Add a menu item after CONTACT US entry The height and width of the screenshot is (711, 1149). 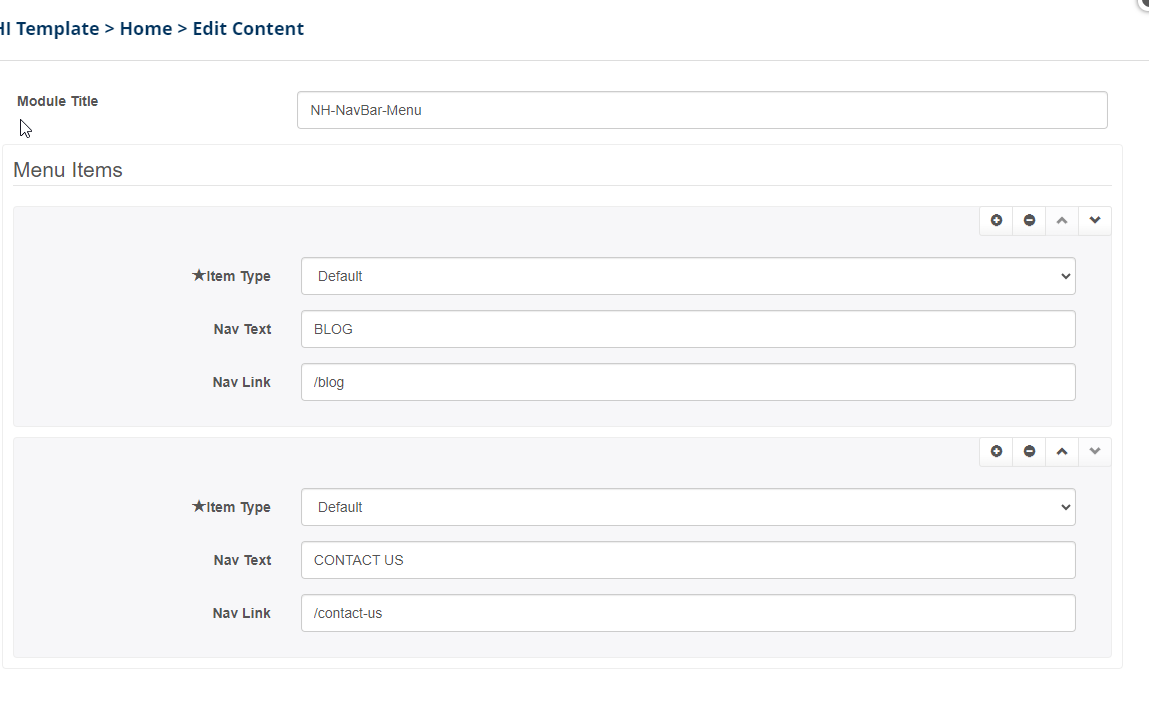(x=996, y=452)
